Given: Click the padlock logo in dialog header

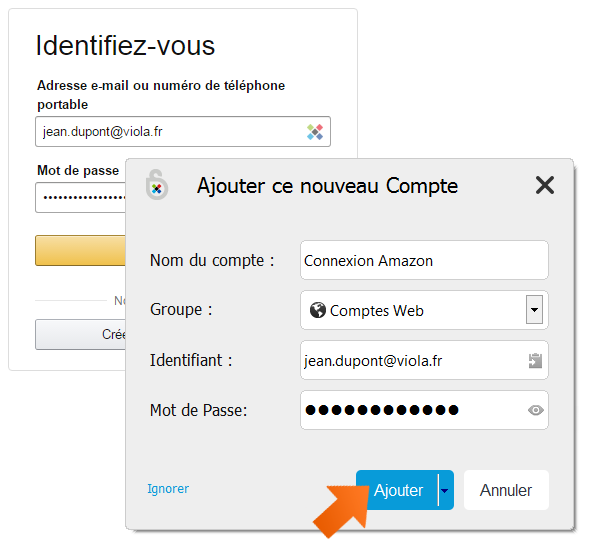Looking at the screenshot, I should click(156, 185).
